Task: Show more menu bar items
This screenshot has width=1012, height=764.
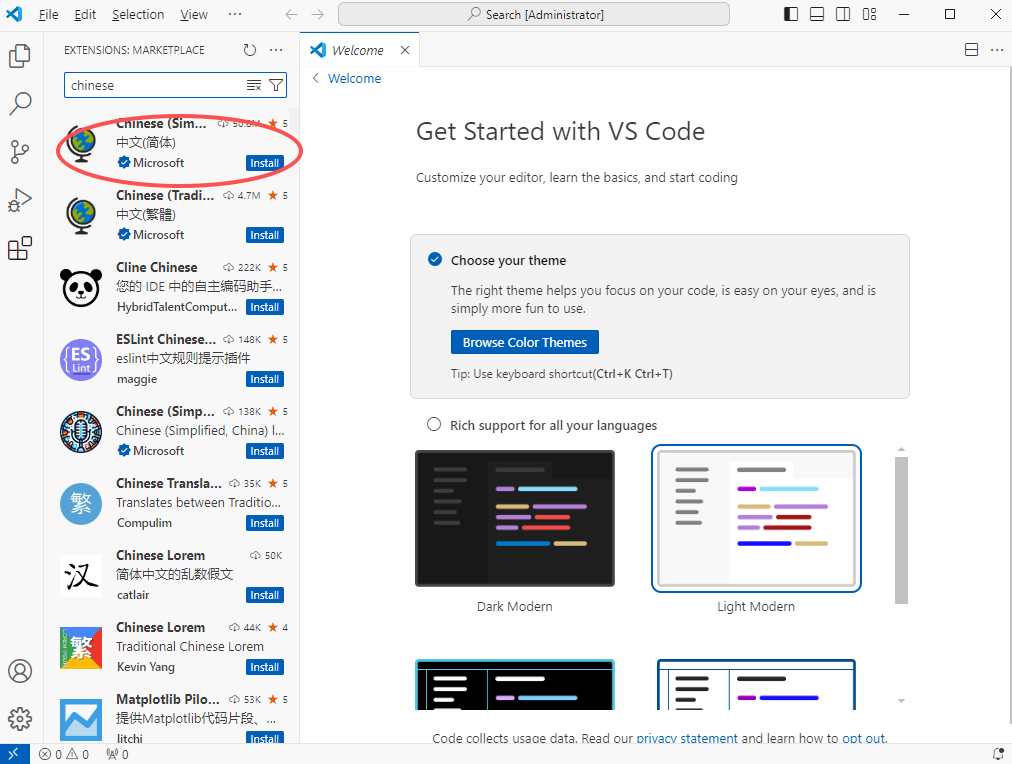Action: pyautogui.click(x=235, y=14)
